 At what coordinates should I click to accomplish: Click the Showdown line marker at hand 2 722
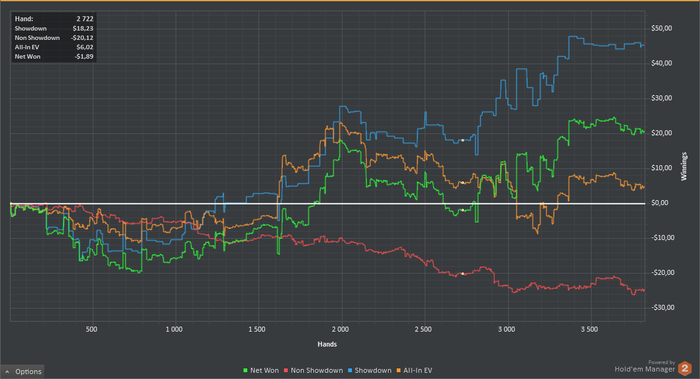click(x=462, y=140)
